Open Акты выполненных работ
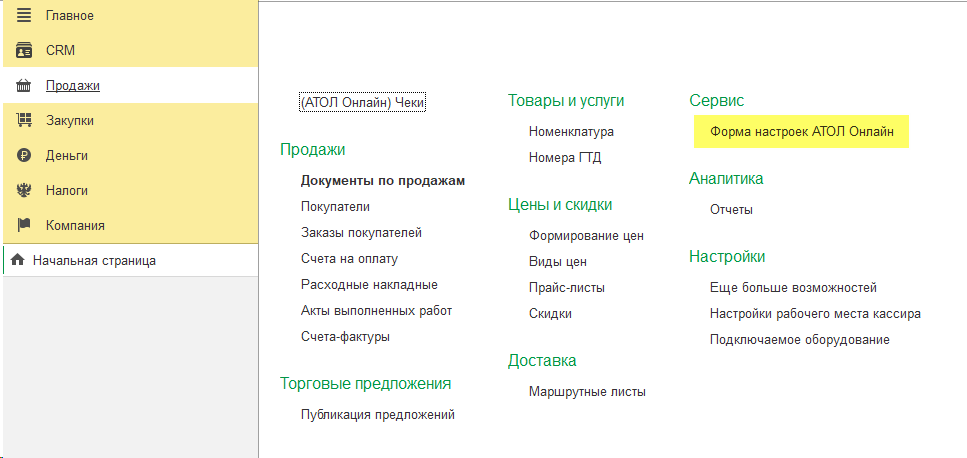 pyautogui.click(x=377, y=310)
